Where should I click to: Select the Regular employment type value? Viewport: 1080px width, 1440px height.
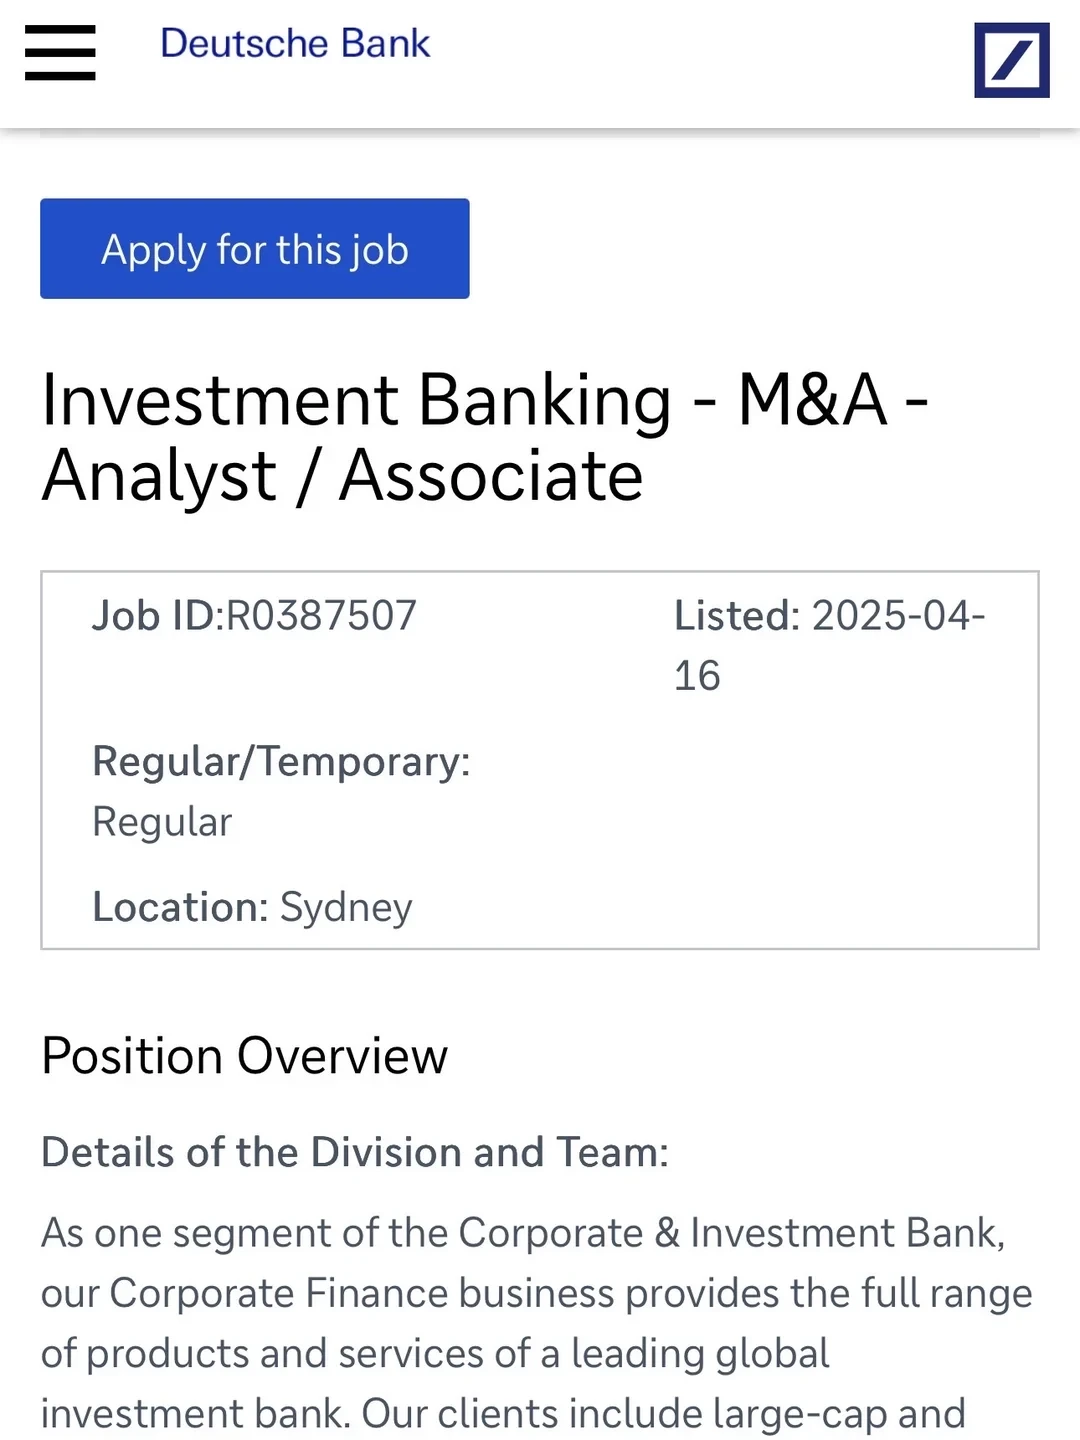(162, 822)
